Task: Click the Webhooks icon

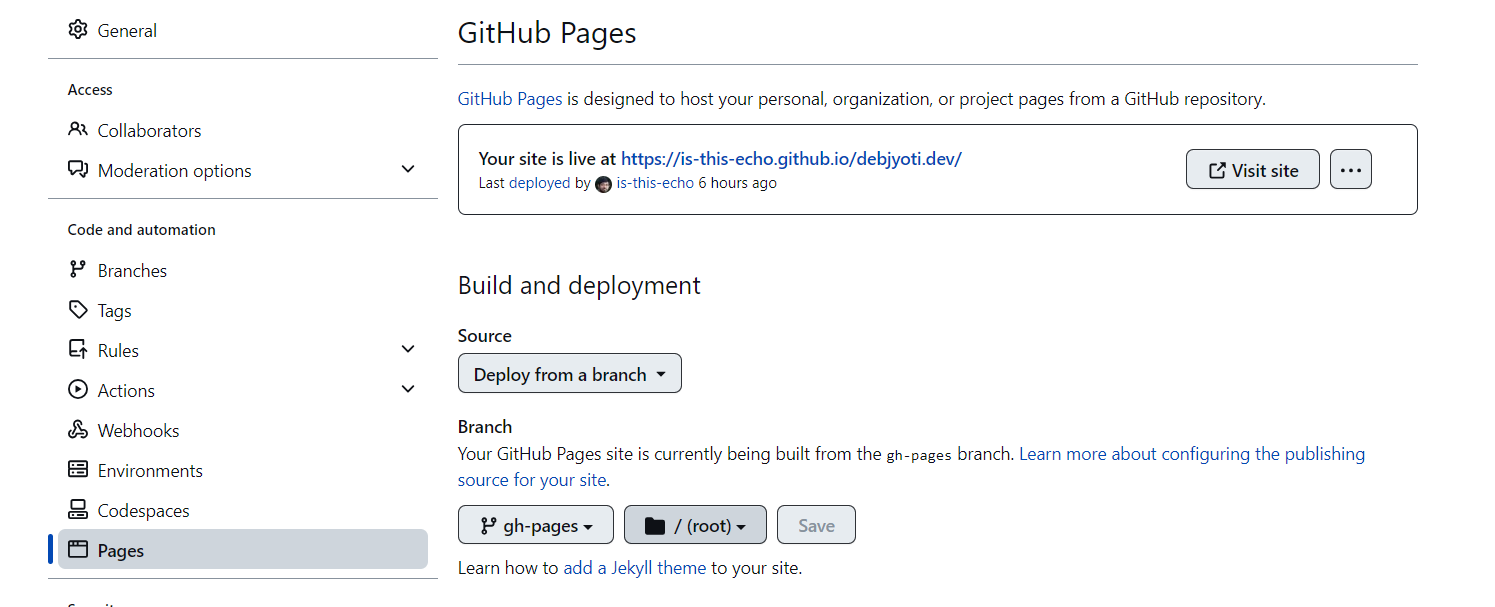Action: pyautogui.click(x=78, y=430)
